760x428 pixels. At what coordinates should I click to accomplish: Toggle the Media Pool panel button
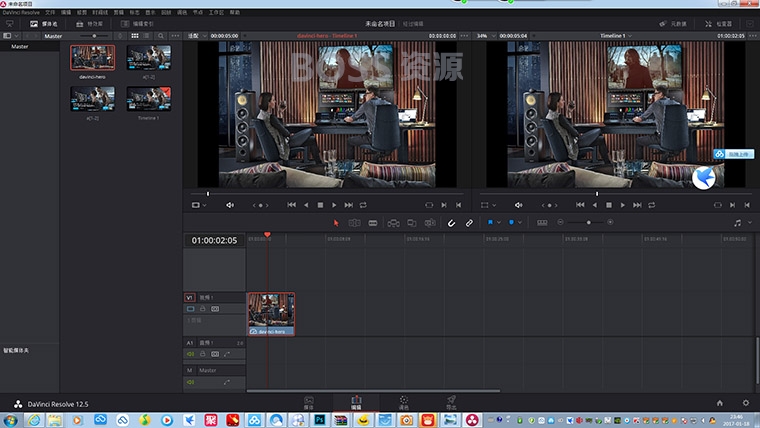pos(43,24)
